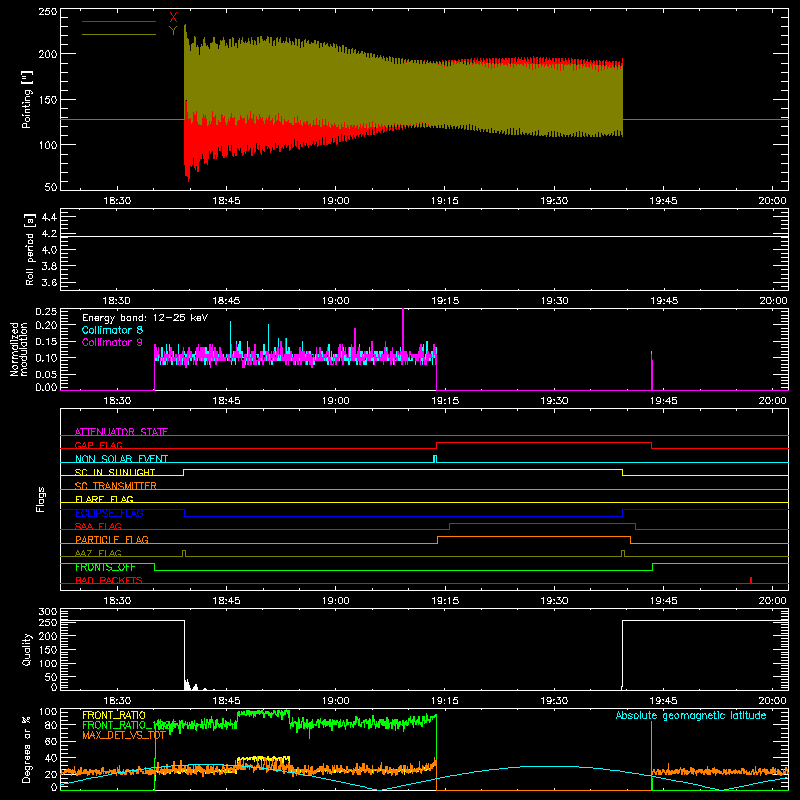Click the BAD_PACKETS flag label
Screen dimensions: 800x800
(x=109, y=580)
